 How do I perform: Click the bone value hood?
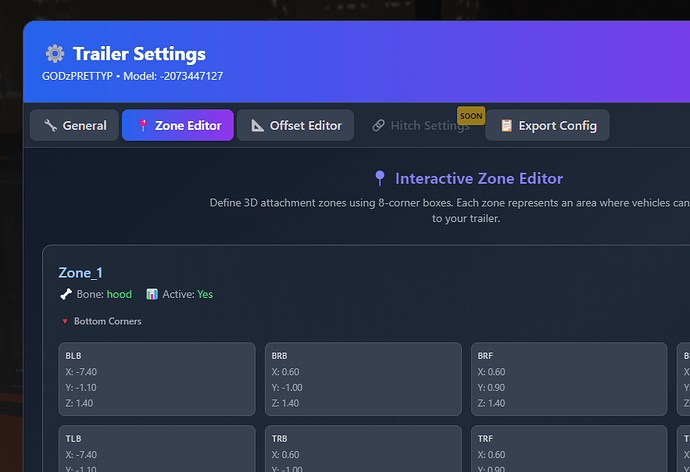[x=119, y=294]
